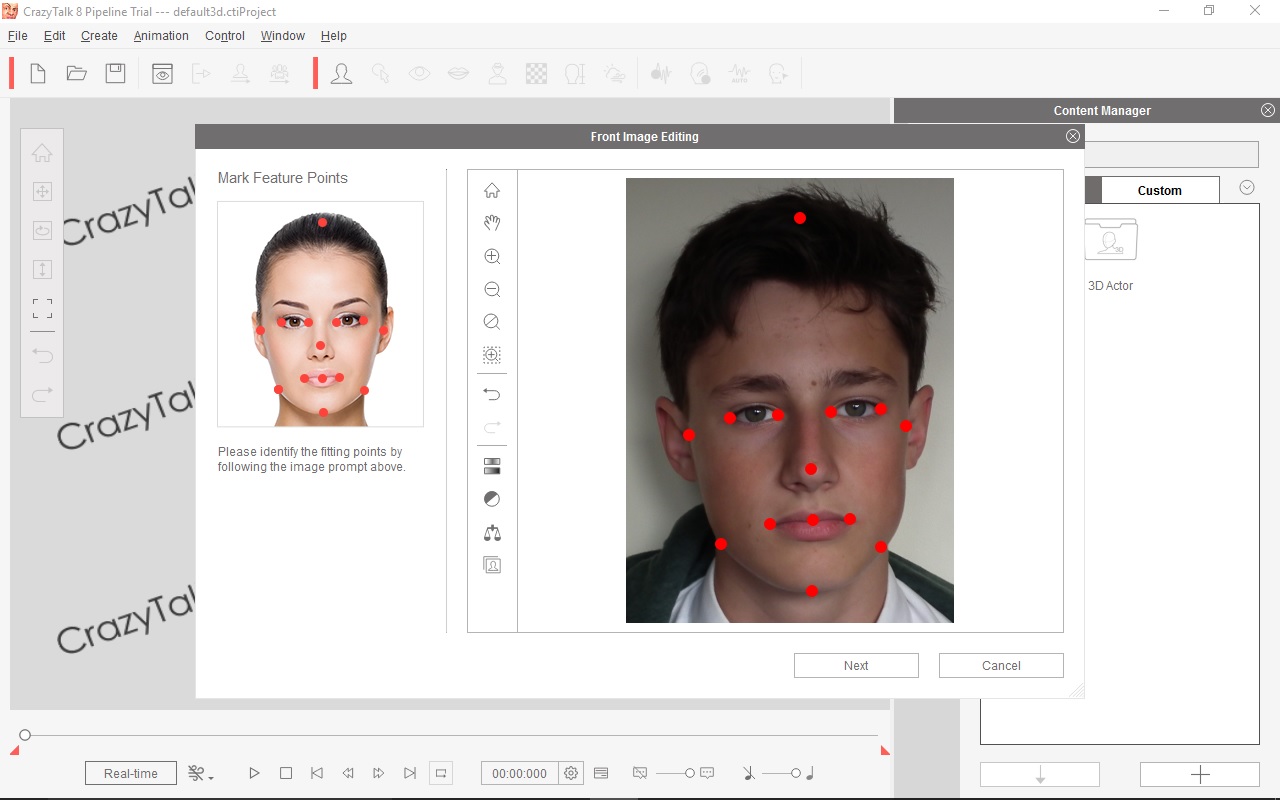Click Home view in the image editing toolbar
1280x800 pixels.
point(492,191)
